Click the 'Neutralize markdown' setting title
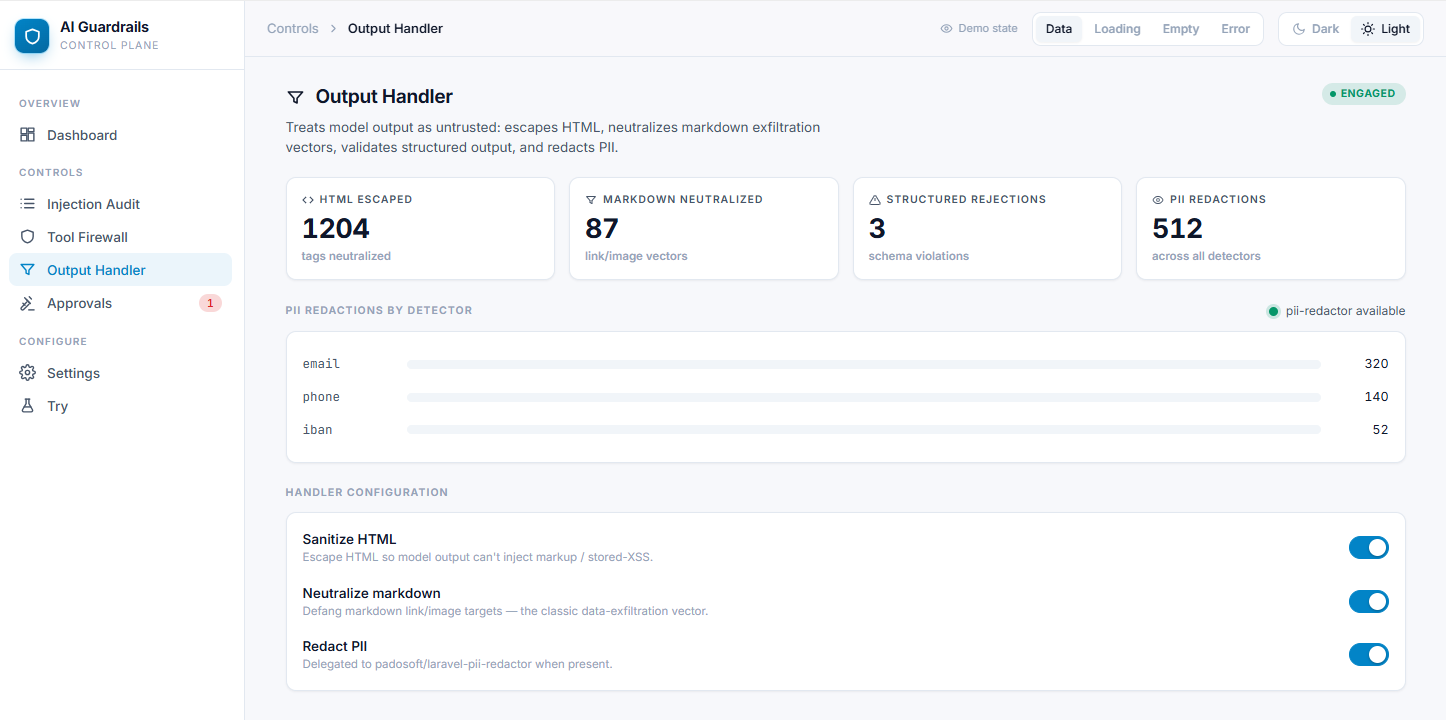This screenshot has width=1446, height=720. click(371, 593)
